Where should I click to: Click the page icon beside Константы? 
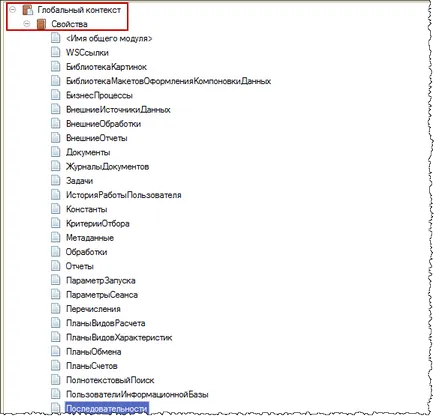(x=56, y=209)
